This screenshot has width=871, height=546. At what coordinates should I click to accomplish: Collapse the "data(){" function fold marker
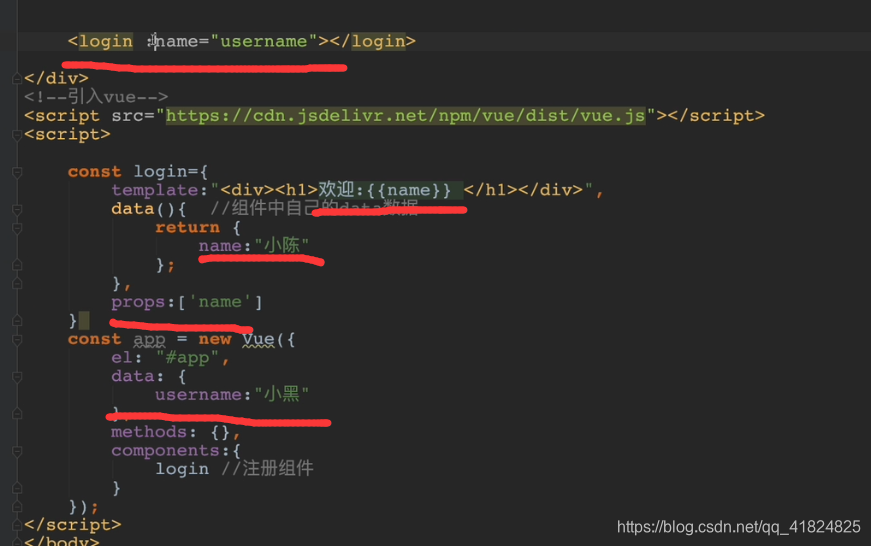[17, 209]
